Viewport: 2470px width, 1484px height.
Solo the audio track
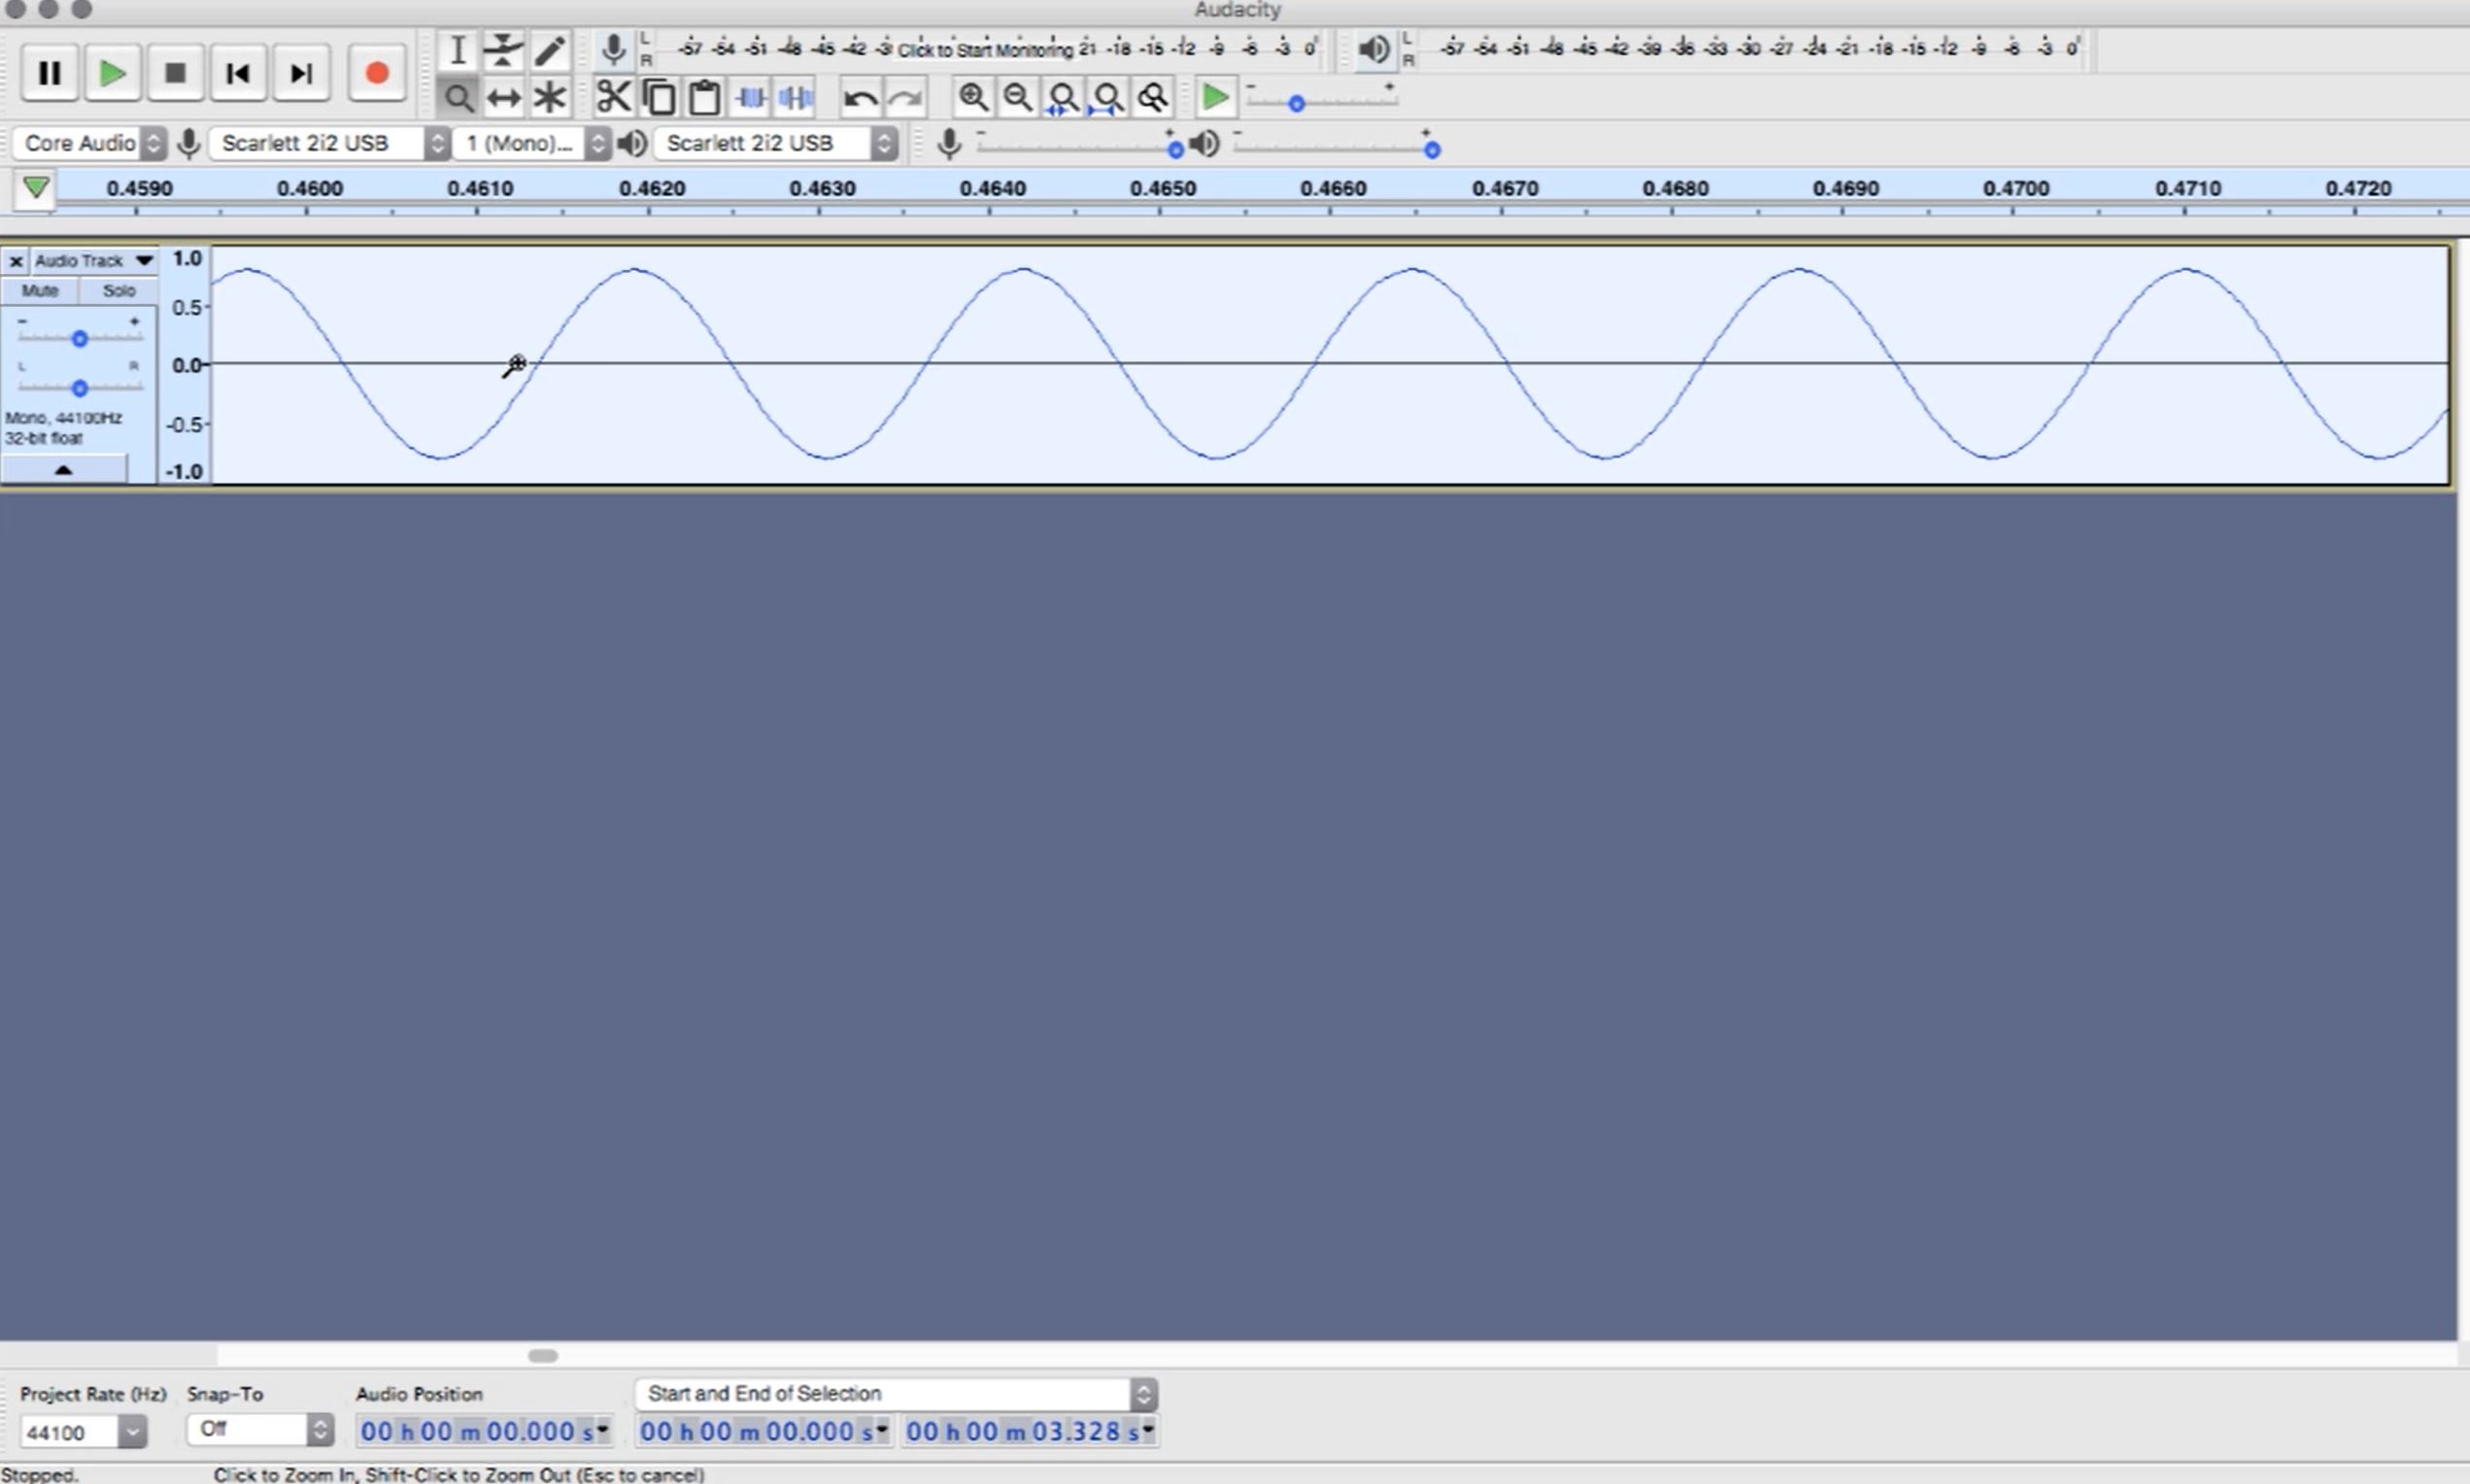[119, 290]
